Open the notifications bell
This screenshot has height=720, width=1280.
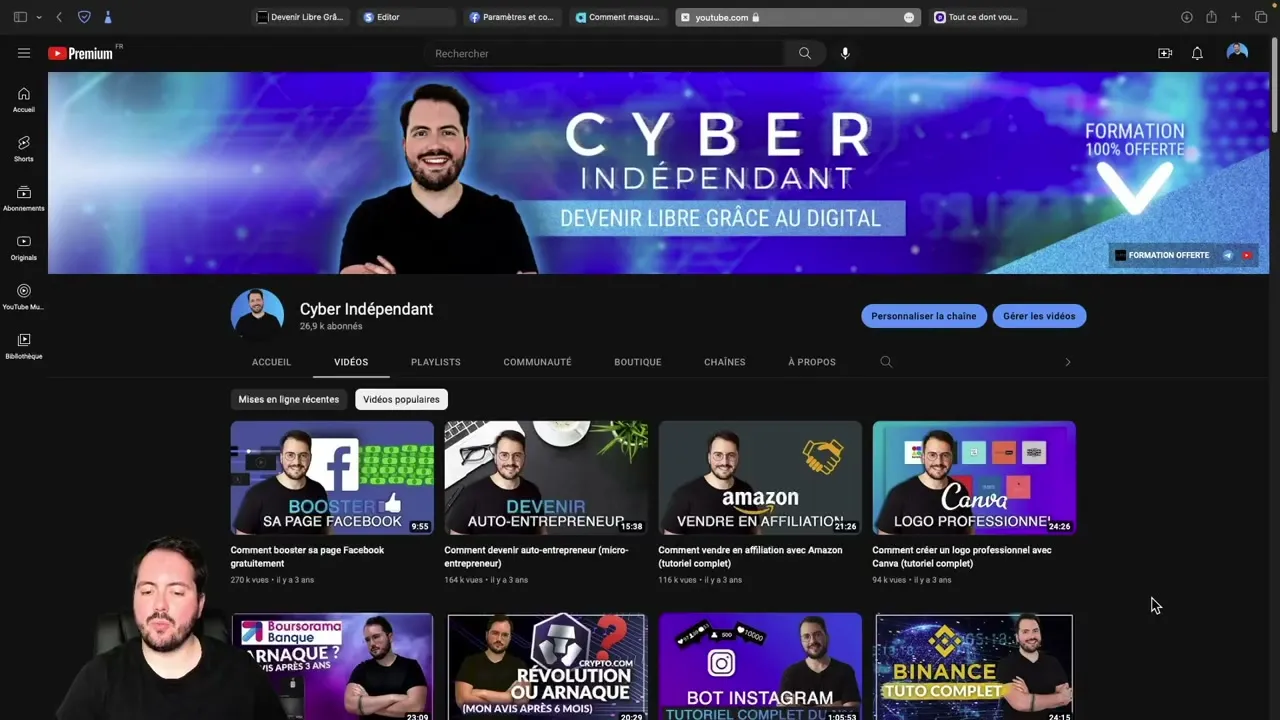(x=1197, y=53)
